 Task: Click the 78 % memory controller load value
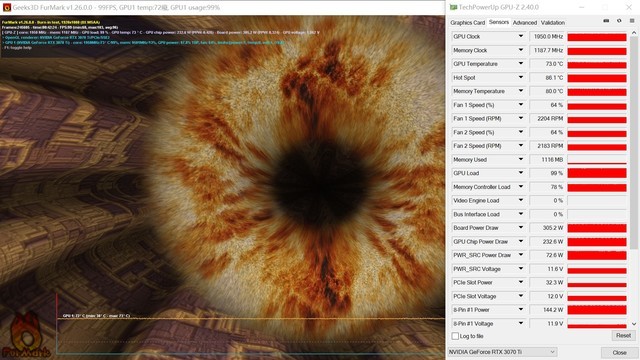click(557, 187)
